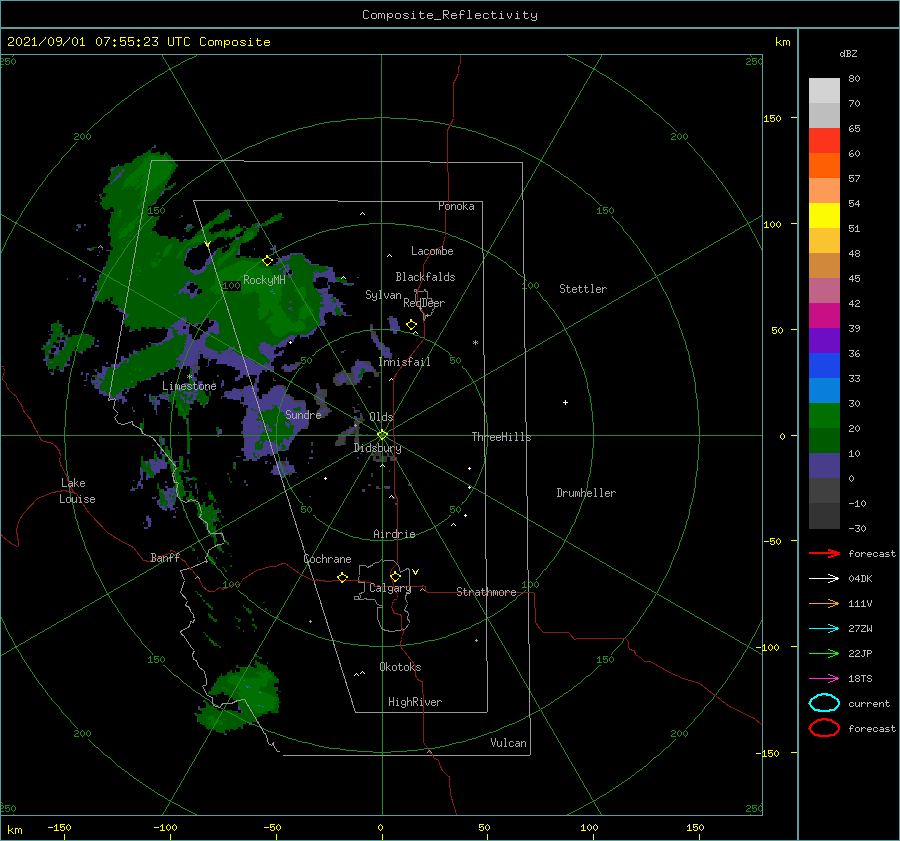Click the Didsbury label
Screen dimensions: 900x841
tap(378, 448)
